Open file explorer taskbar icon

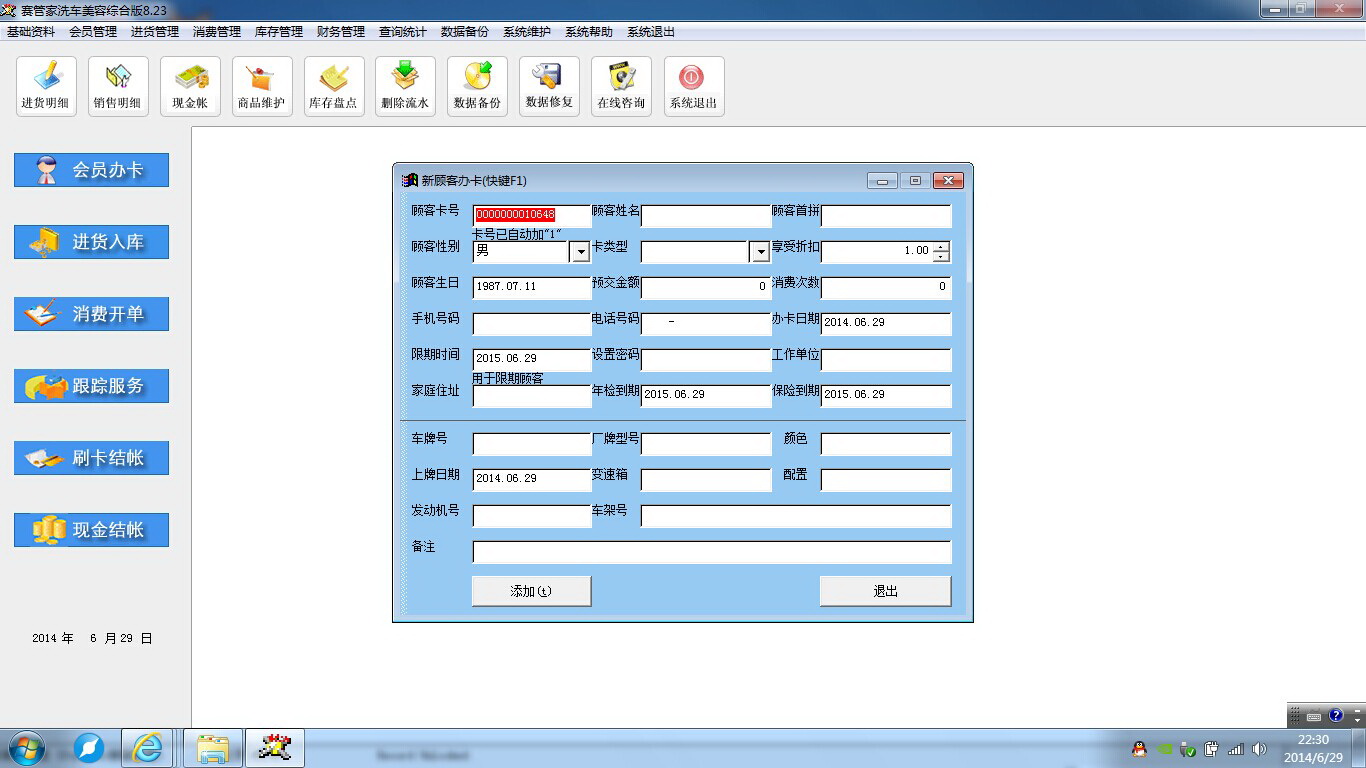(213, 748)
